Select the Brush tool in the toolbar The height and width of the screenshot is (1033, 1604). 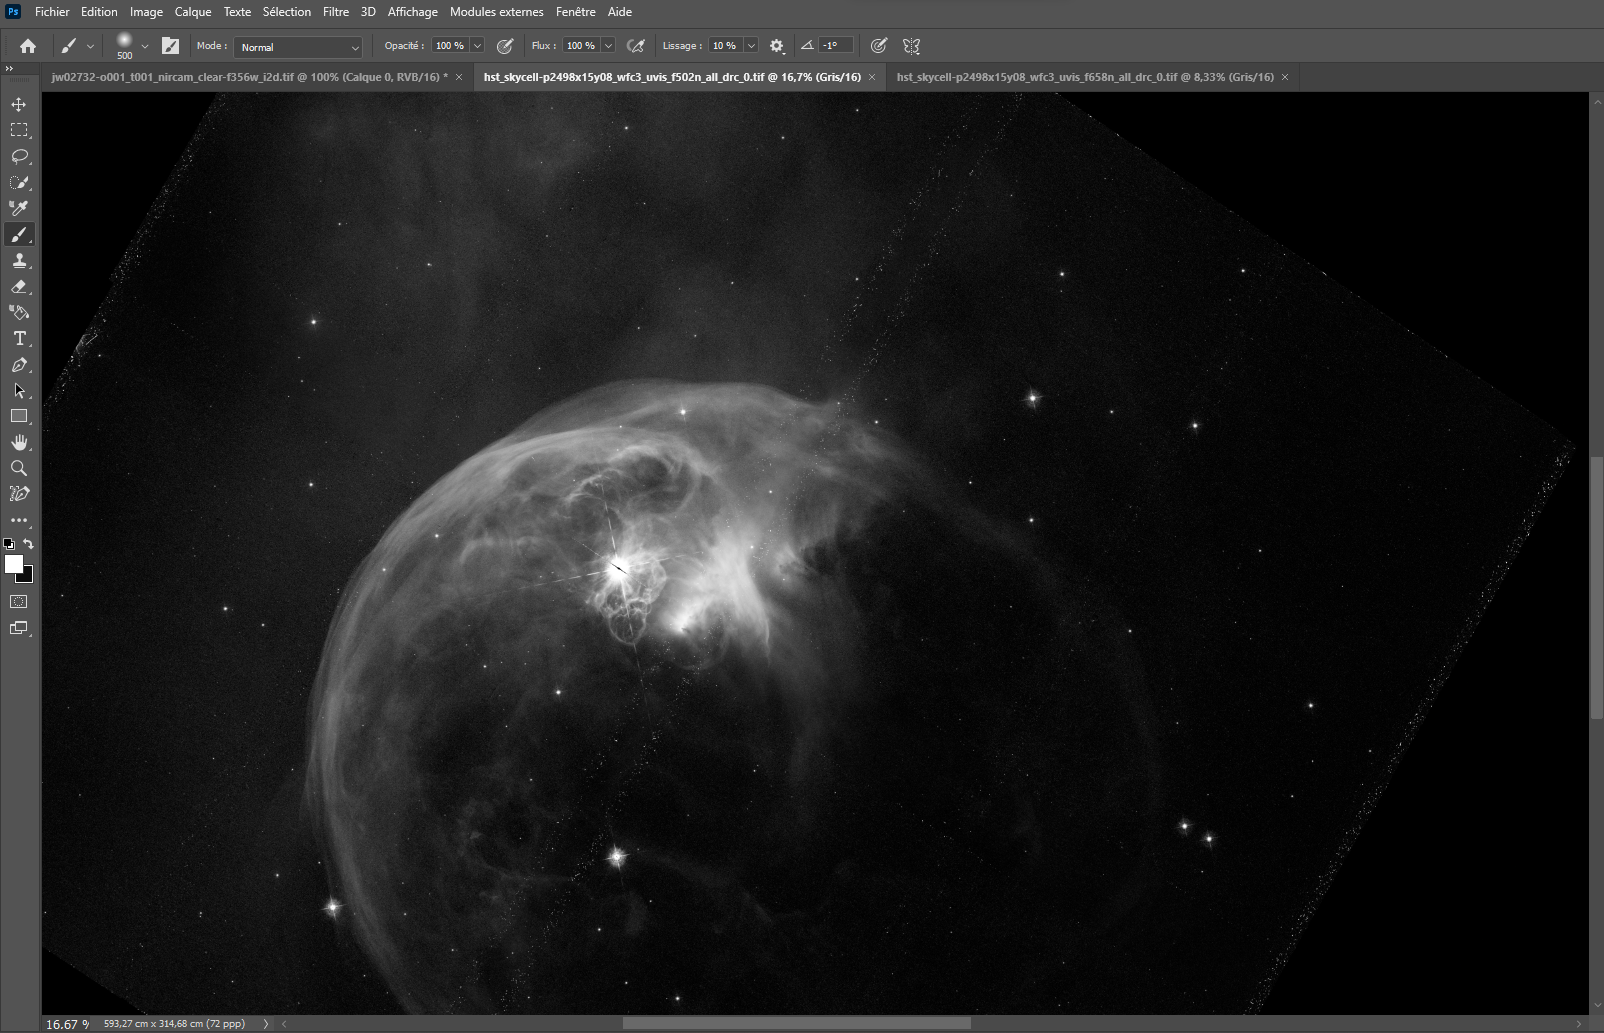click(19, 234)
